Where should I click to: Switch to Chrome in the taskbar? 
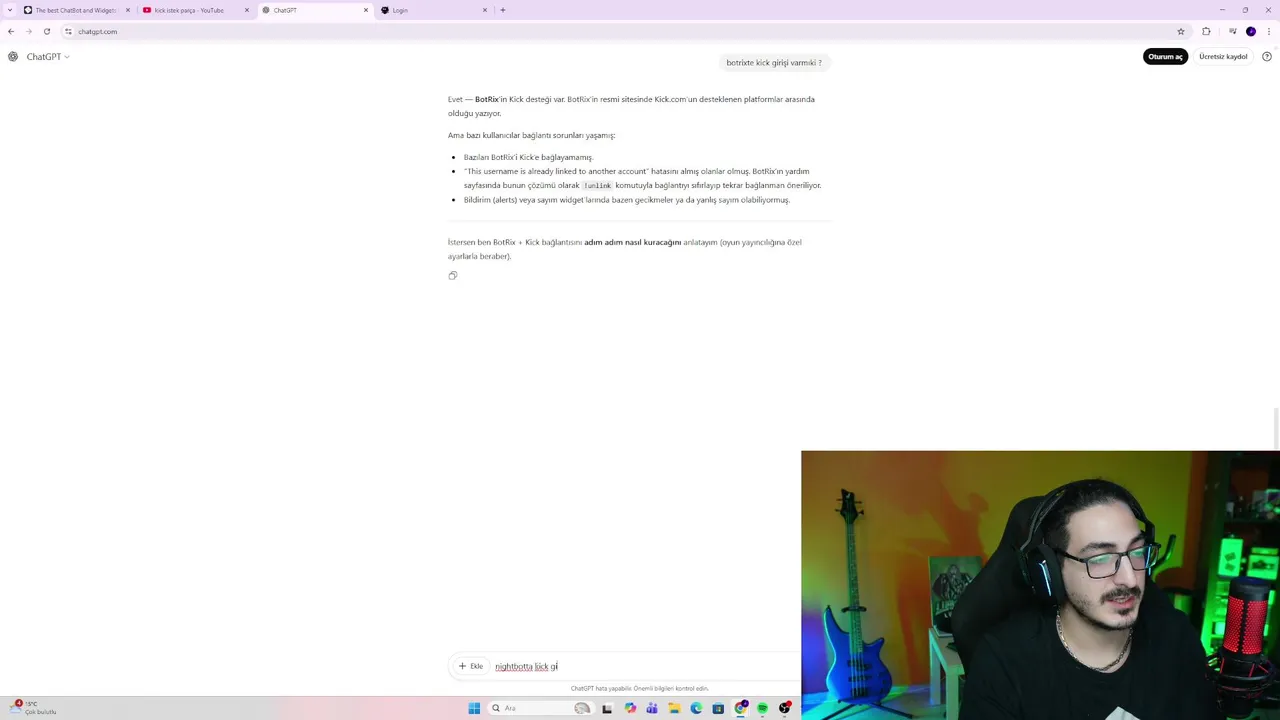pyautogui.click(x=740, y=708)
